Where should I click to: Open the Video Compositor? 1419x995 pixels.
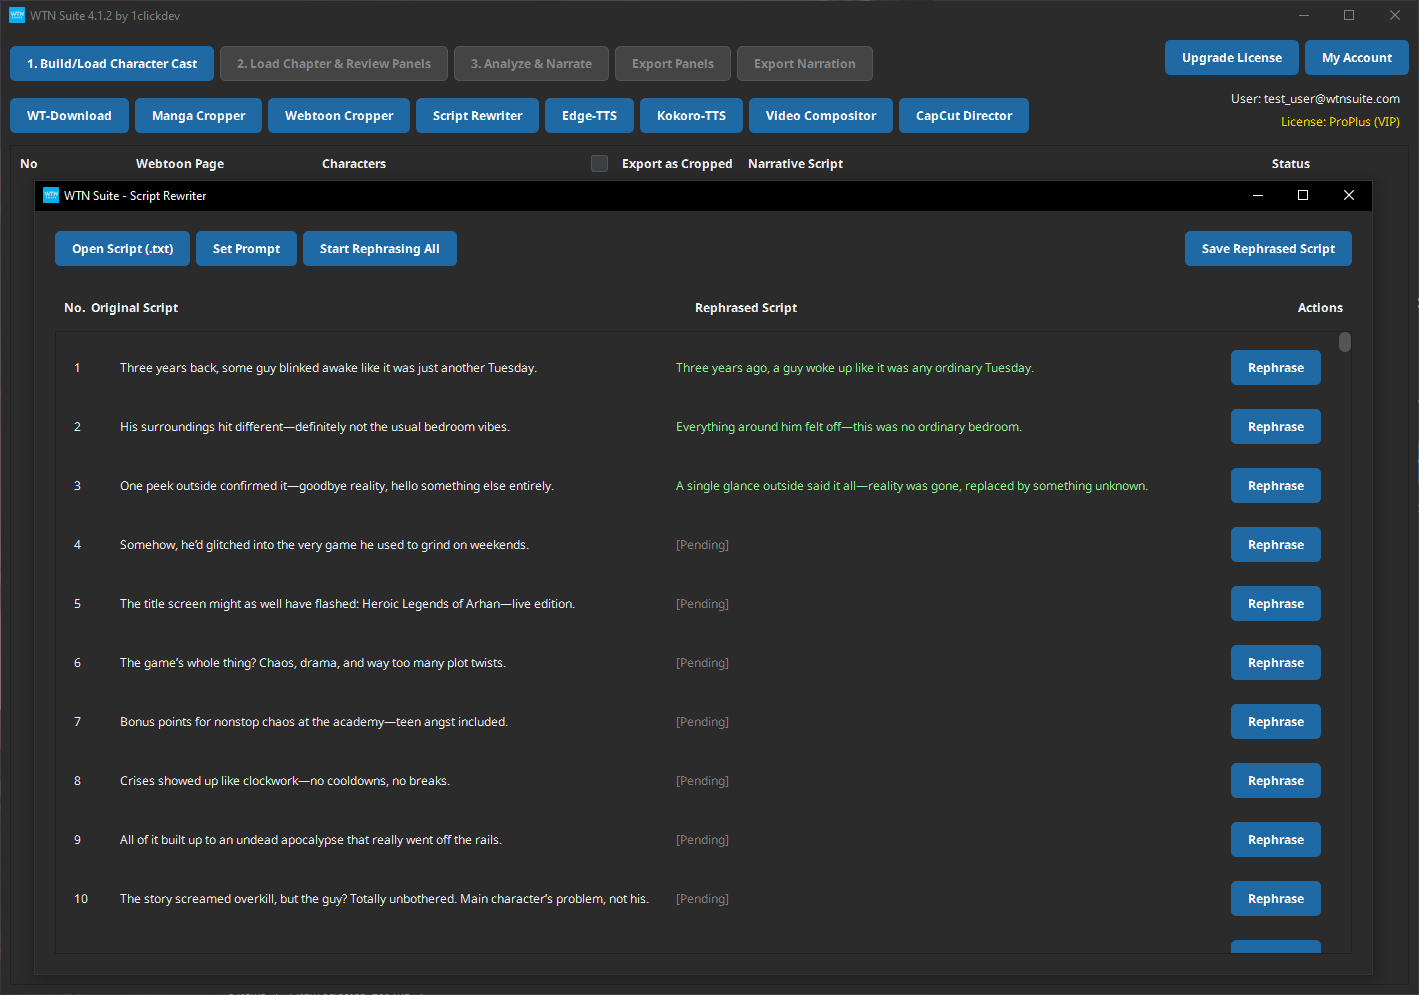[820, 115]
